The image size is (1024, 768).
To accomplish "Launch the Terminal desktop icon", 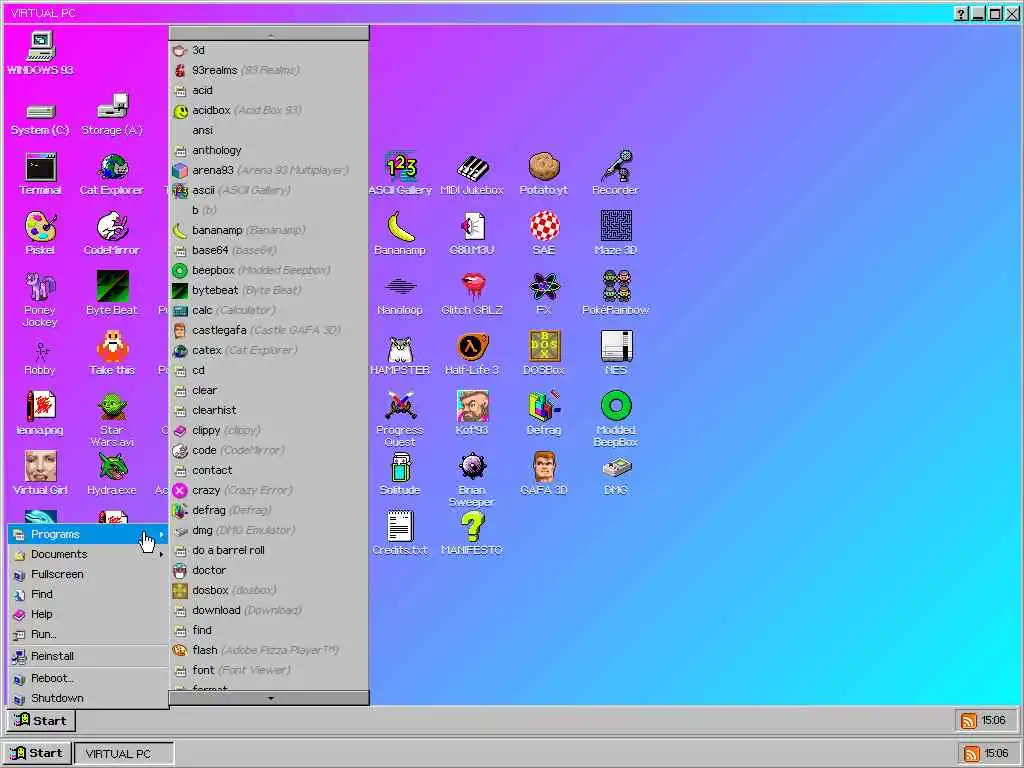I will tap(40, 174).
